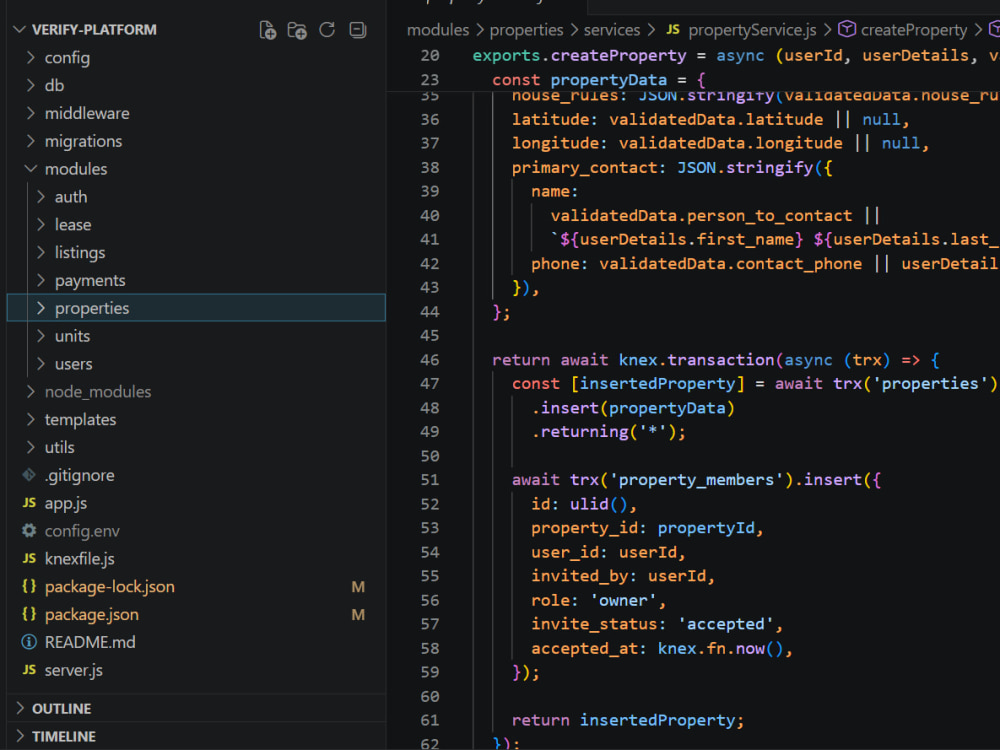Click the 'latitude' key on line 36
1000x750 pixels.
tap(550, 119)
